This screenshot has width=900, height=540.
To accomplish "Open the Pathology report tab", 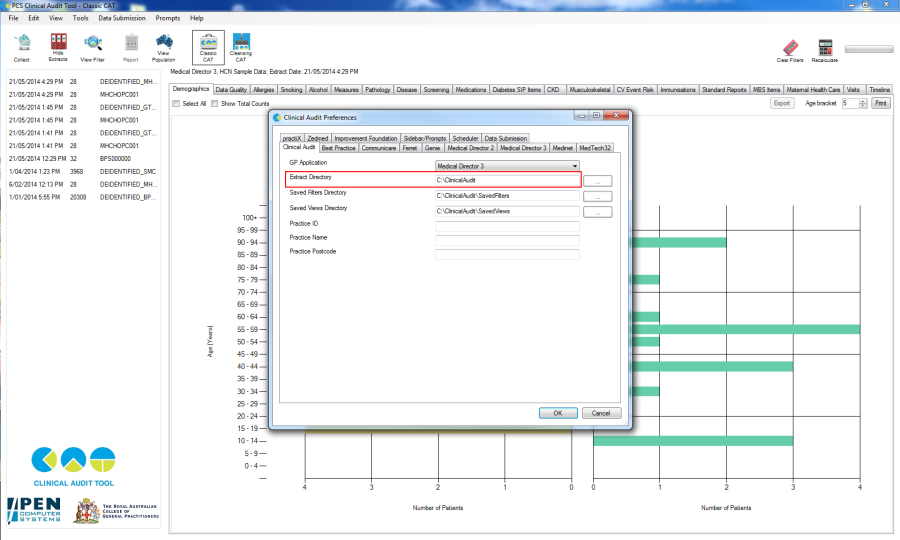I will point(378,90).
